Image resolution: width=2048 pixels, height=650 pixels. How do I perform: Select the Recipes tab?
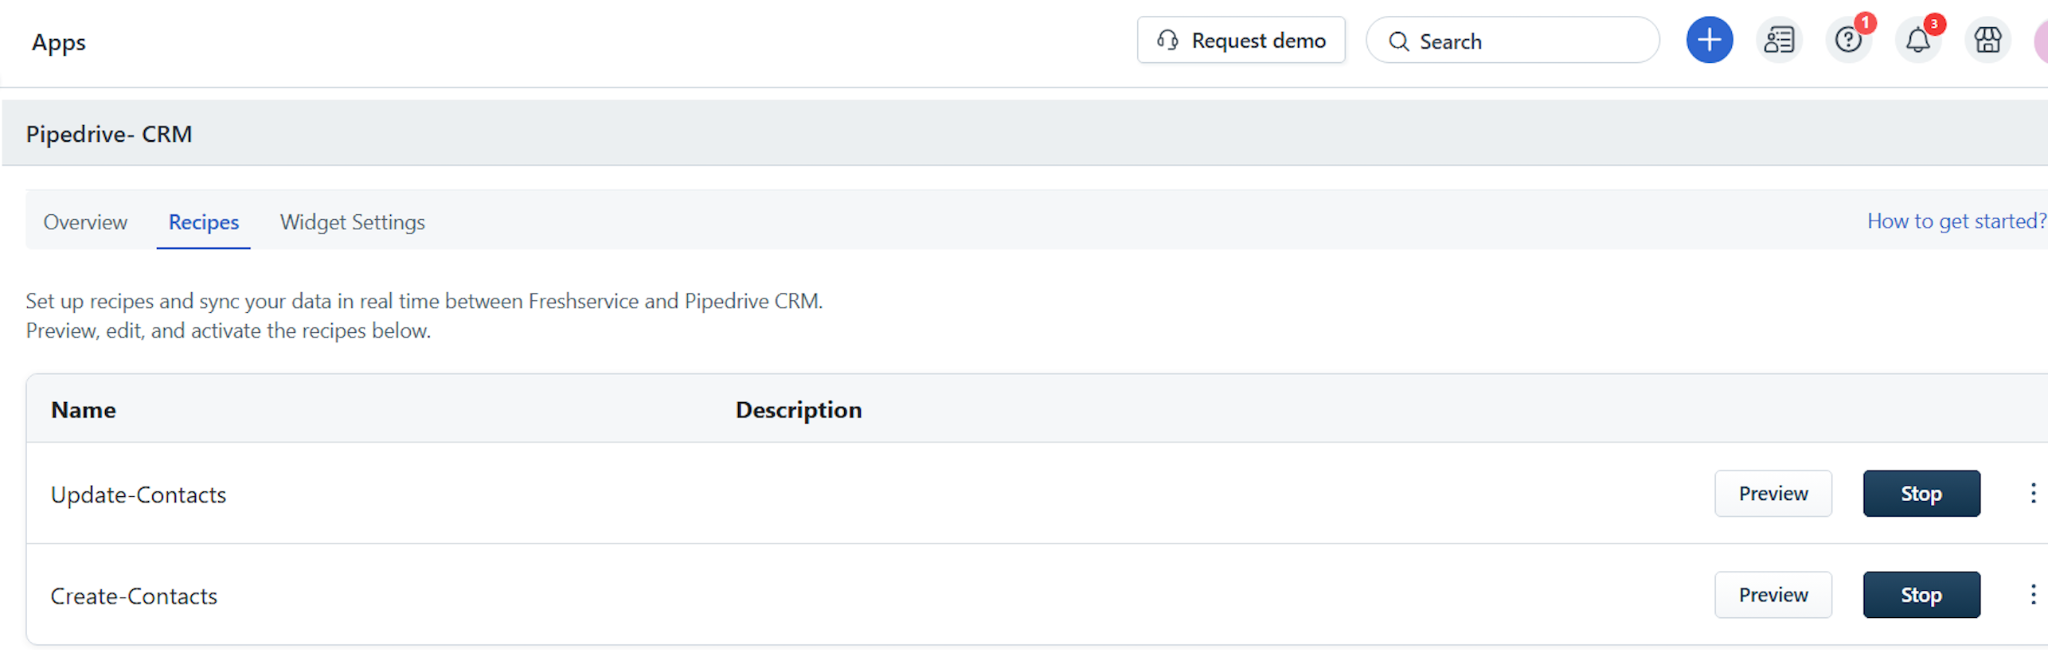point(203,222)
